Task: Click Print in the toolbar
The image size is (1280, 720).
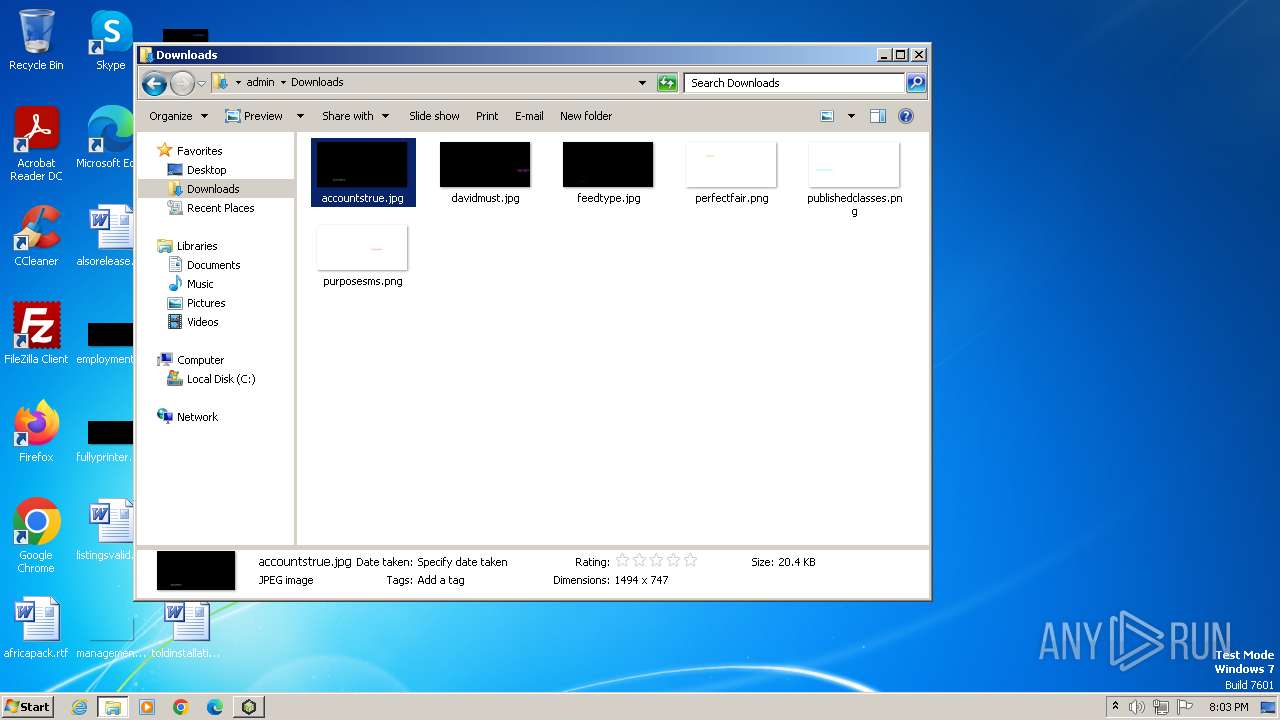Action: point(487,116)
